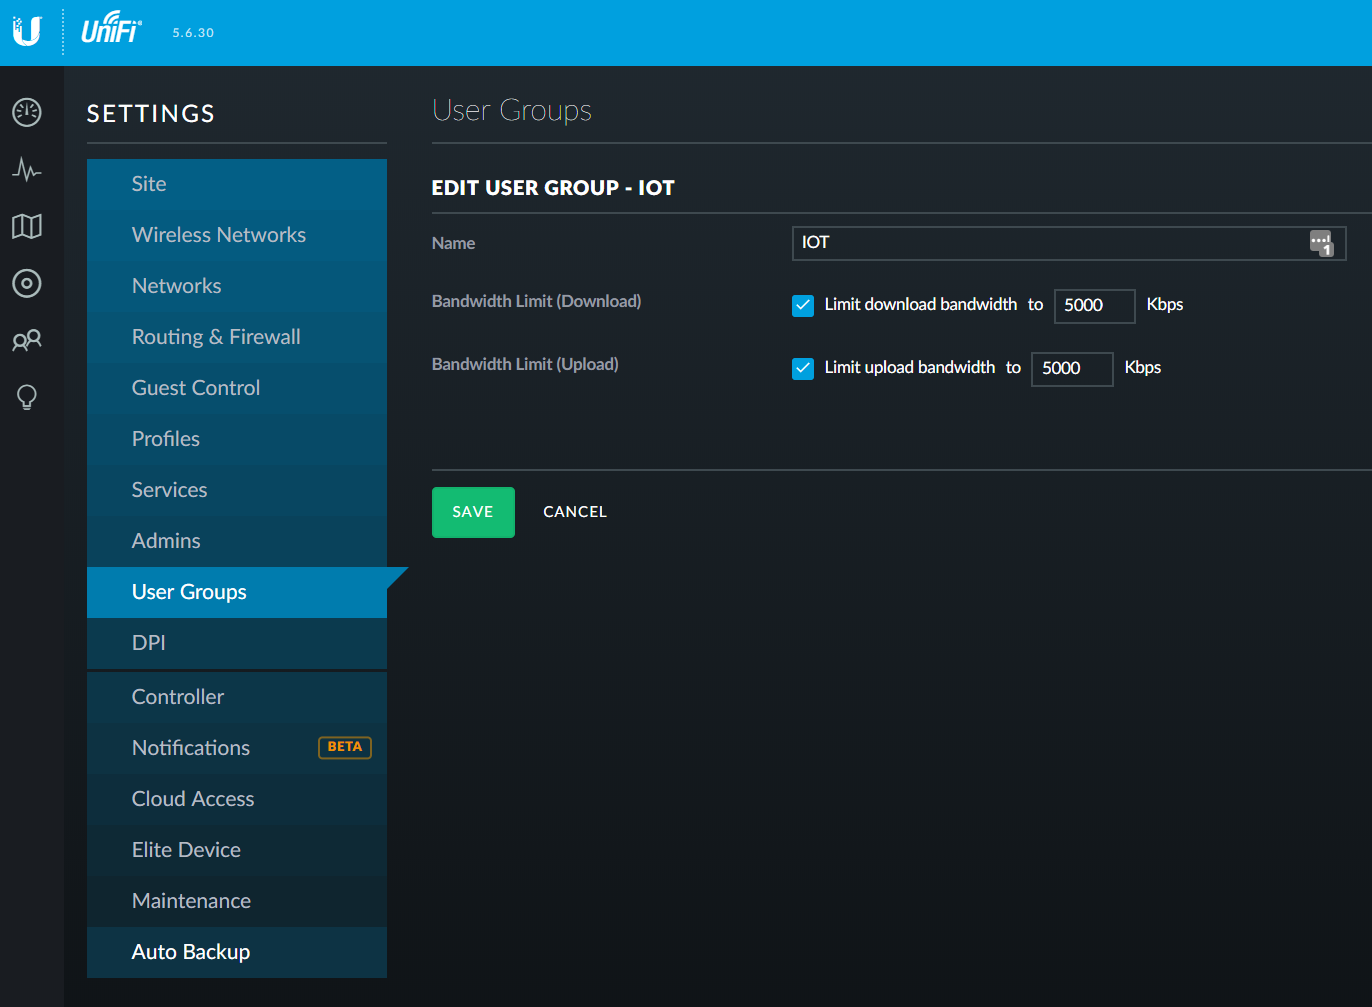Click the UniFi brand logo
This screenshot has height=1007, width=1372.
pos(111,27)
